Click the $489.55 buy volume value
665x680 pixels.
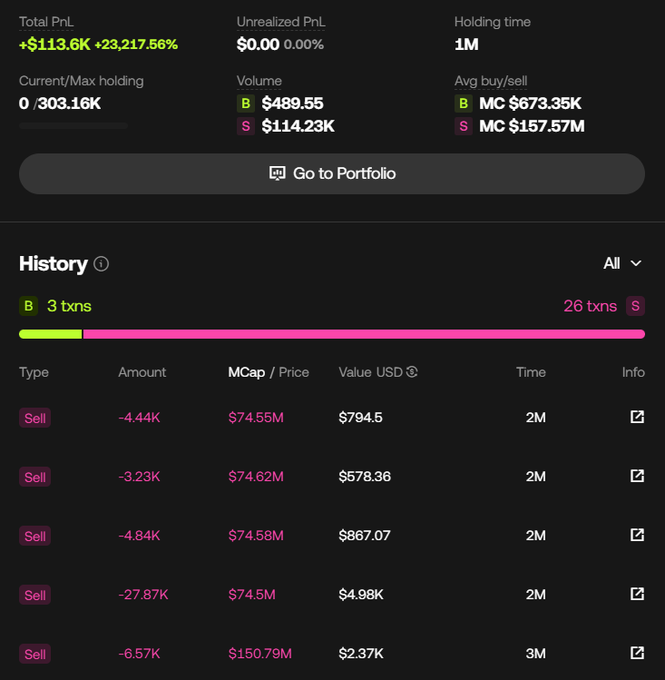pos(292,103)
